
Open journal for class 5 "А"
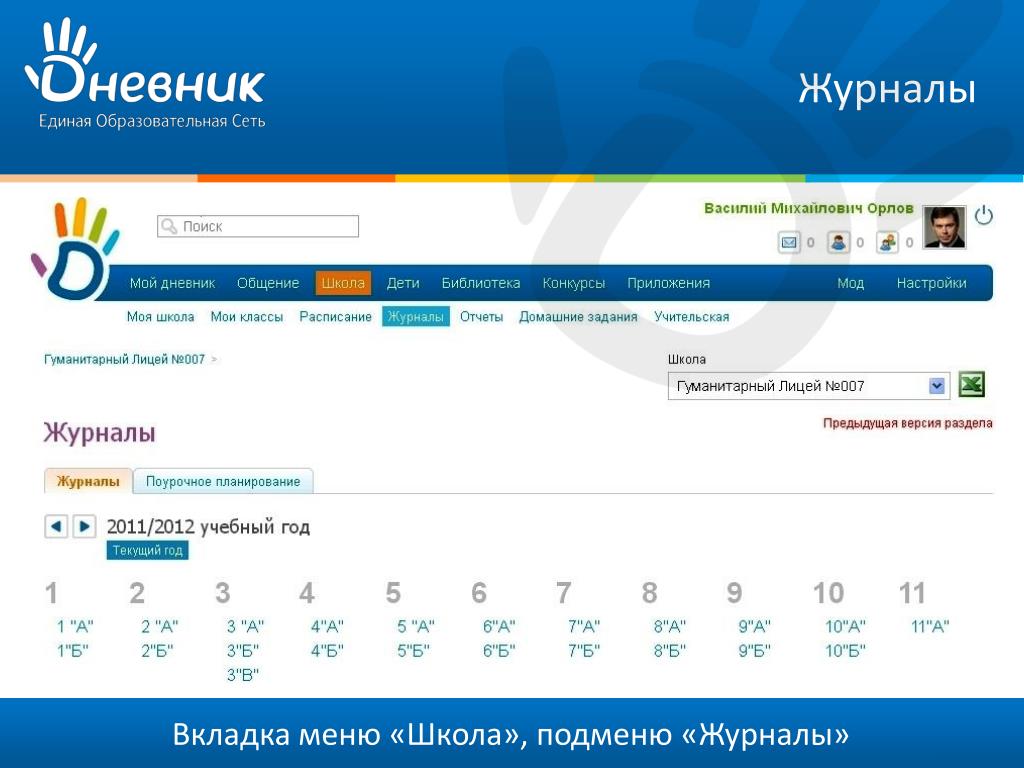[x=416, y=626]
